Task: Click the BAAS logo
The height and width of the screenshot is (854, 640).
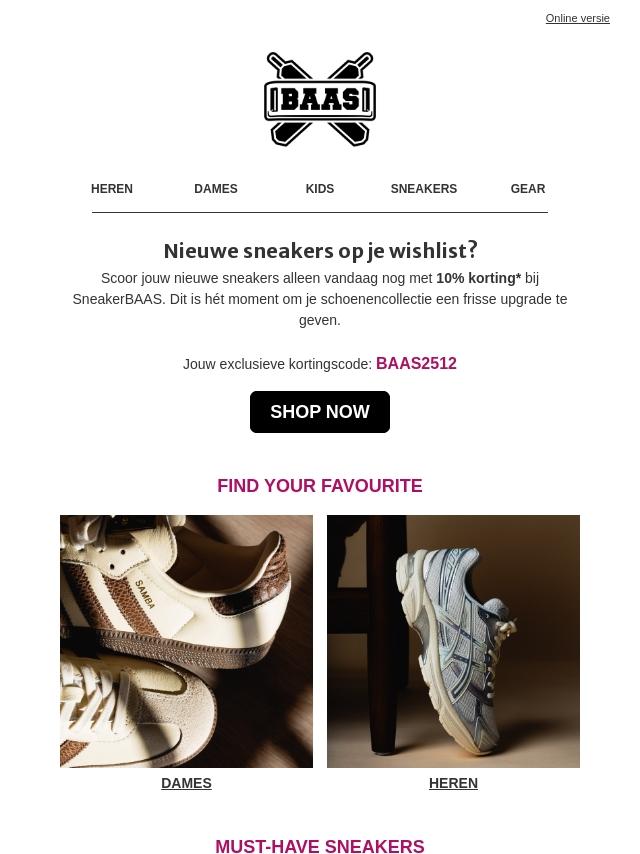Action: [320, 99]
